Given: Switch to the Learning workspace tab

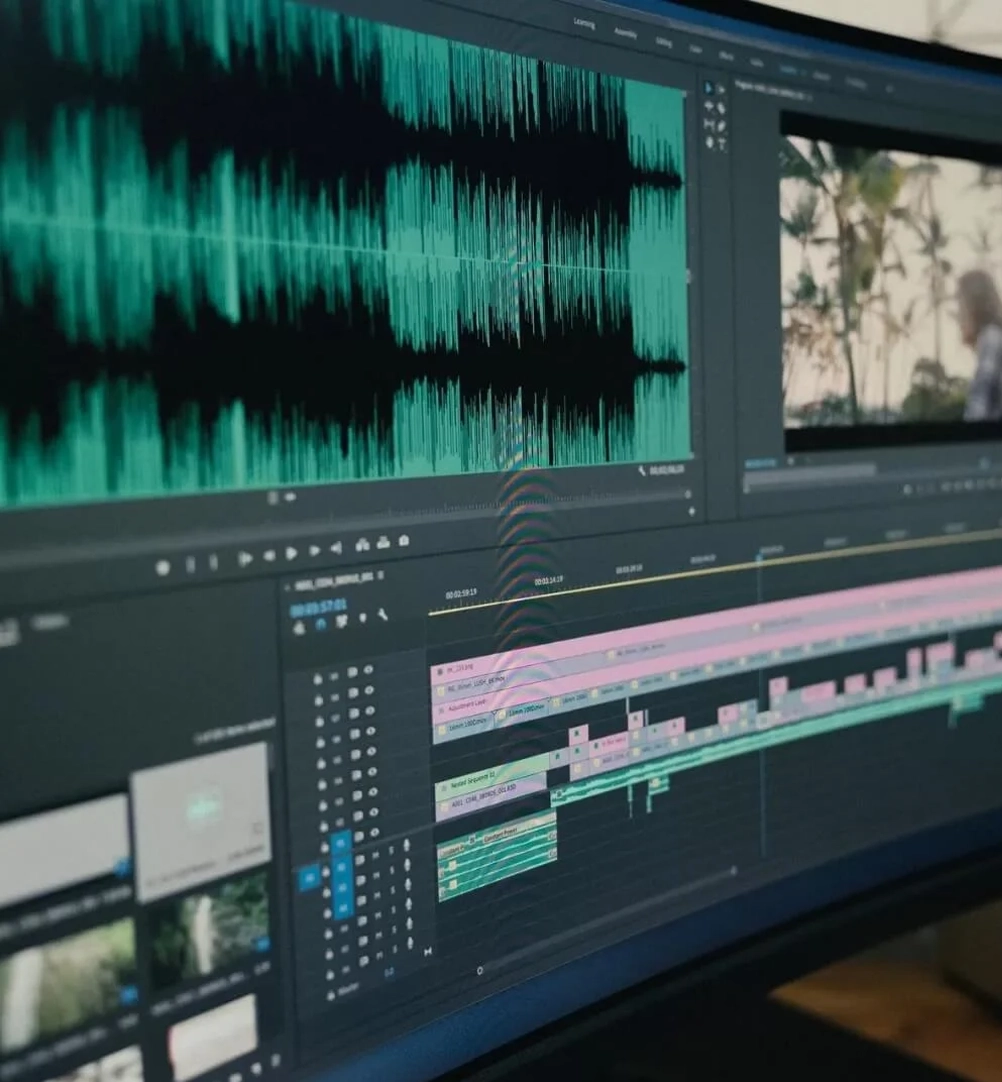Looking at the screenshot, I should click(584, 23).
